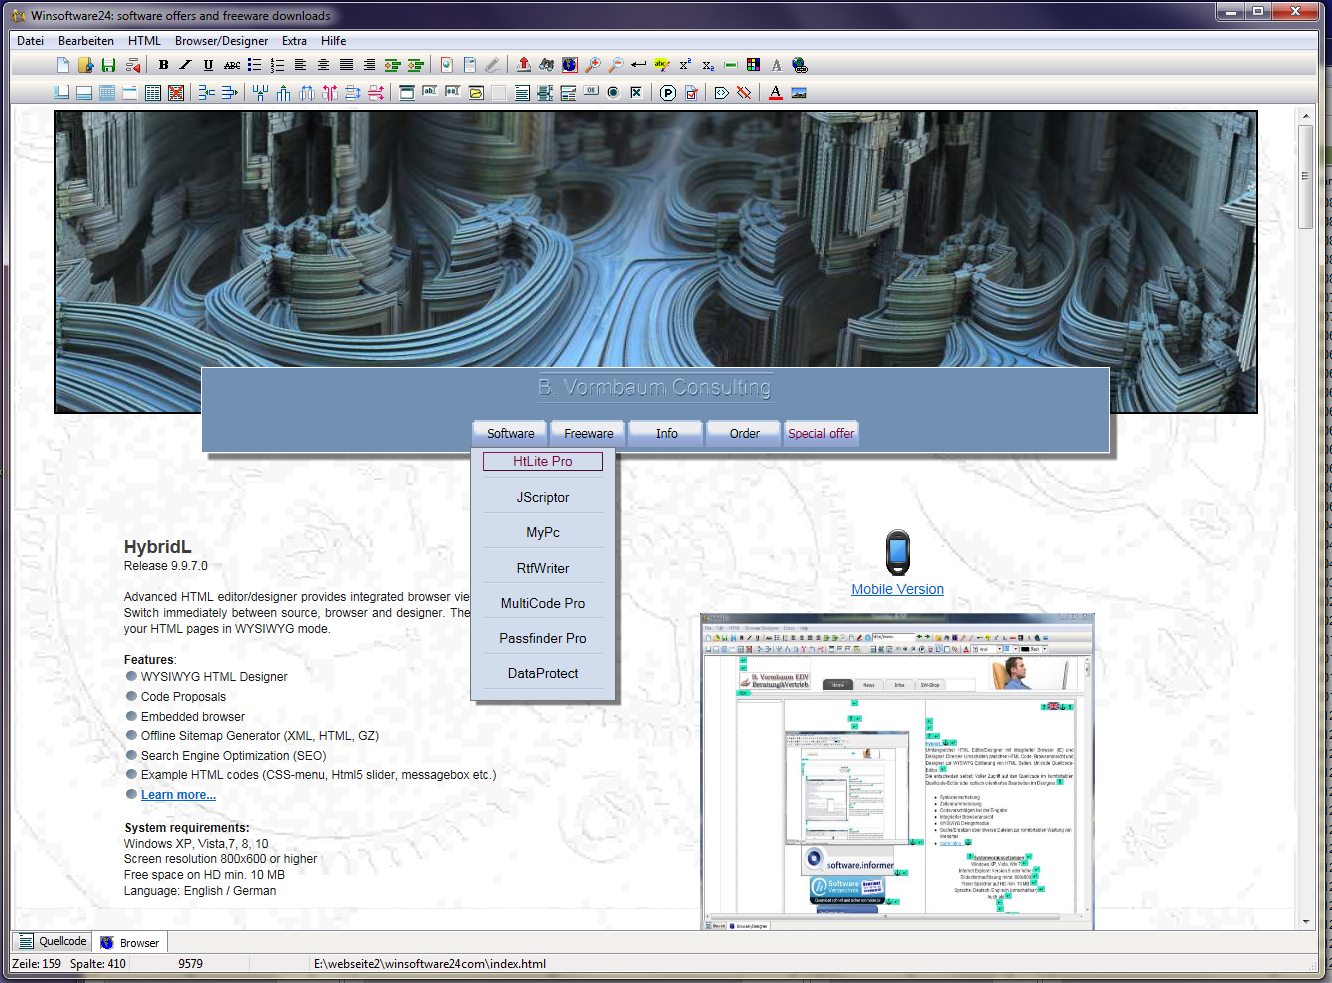The width and height of the screenshot is (1332, 983).
Task: Open search with the binoculars icon
Action: [x=546, y=65]
